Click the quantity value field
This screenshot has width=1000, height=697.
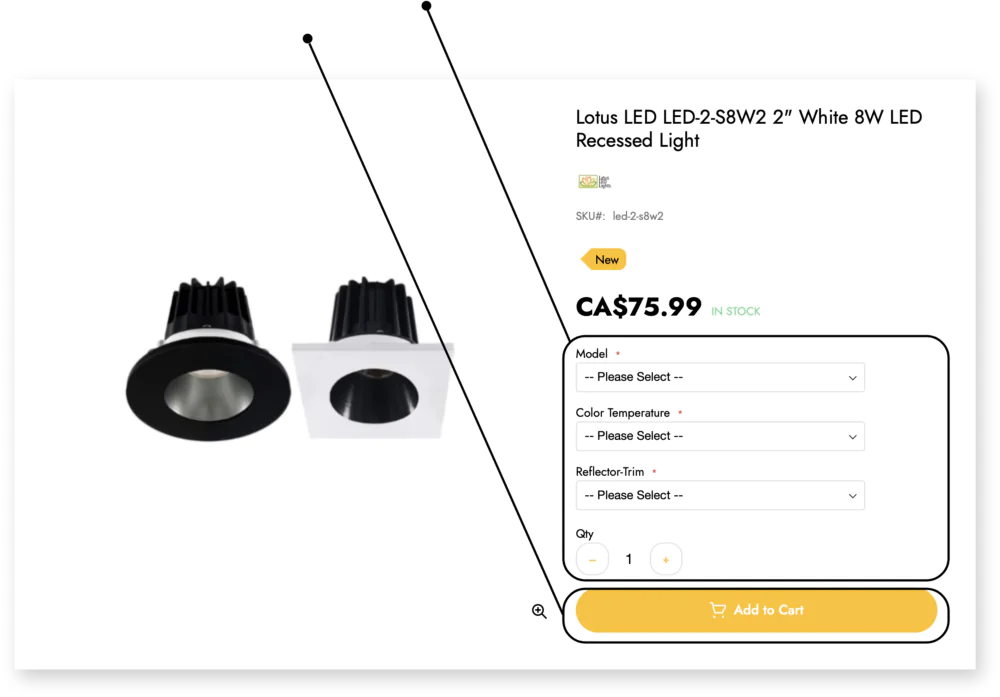pos(629,559)
